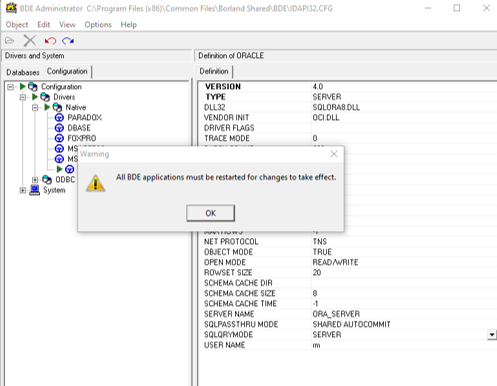
Task: Click the empty SCHEMA CACHE DIR field
Action: [404, 283]
